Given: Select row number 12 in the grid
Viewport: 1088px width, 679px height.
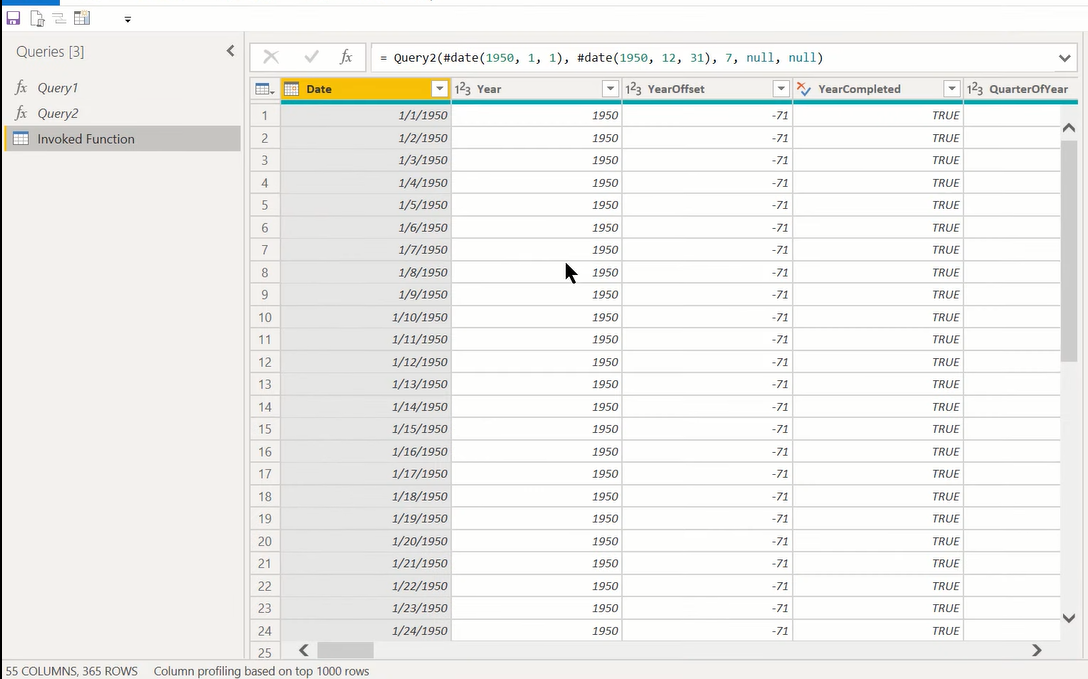Looking at the screenshot, I should [x=265, y=362].
